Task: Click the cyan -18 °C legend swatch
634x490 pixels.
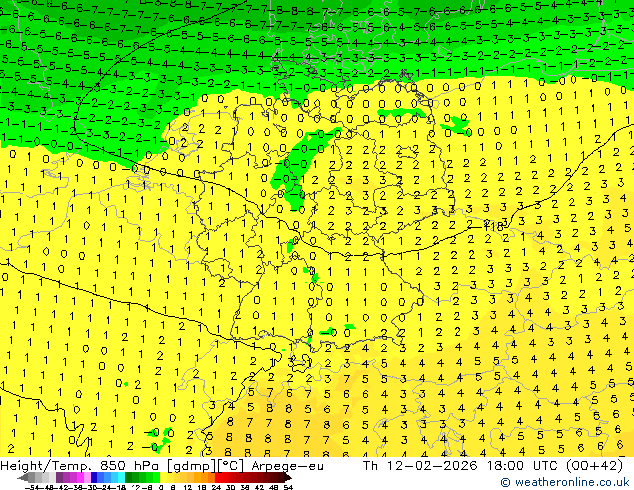Action: click(122, 477)
